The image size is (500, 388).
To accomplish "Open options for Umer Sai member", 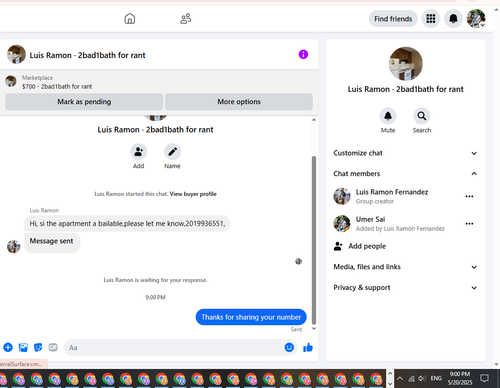I will [469, 224].
